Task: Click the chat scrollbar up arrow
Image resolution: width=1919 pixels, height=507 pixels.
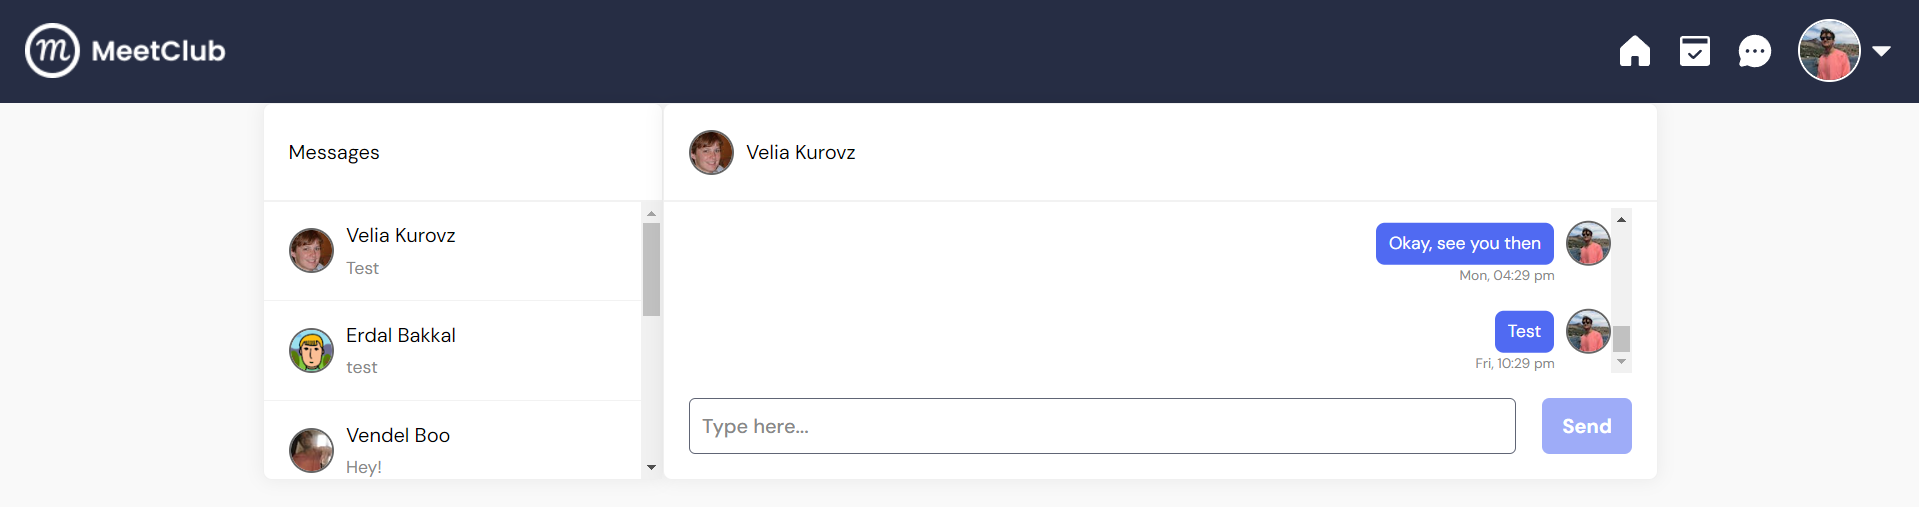Action: (1621, 219)
